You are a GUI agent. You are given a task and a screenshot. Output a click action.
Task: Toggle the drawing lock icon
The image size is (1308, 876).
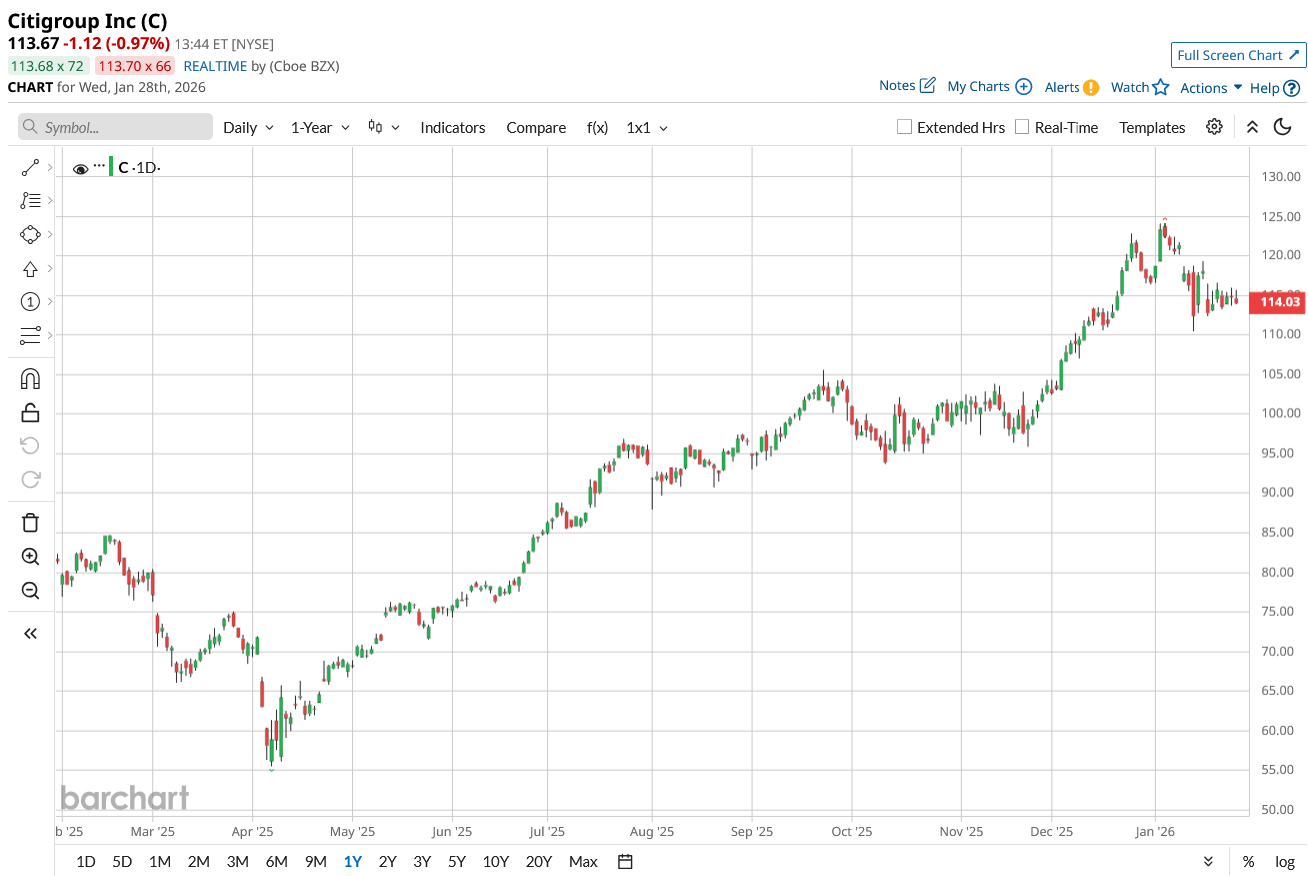pyautogui.click(x=30, y=412)
